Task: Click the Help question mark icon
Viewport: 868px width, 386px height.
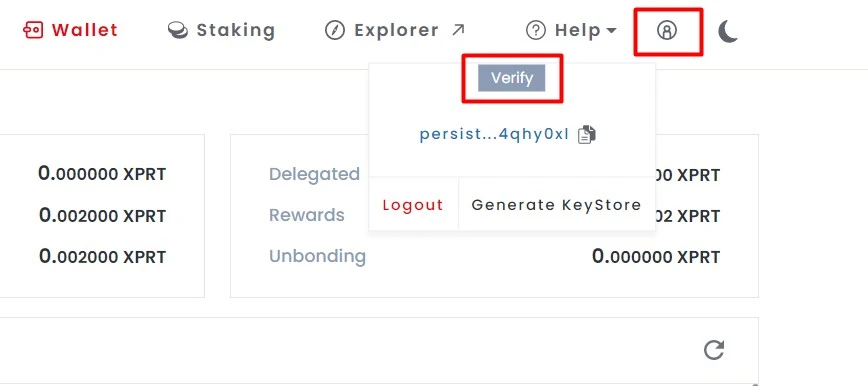Action: click(536, 30)
